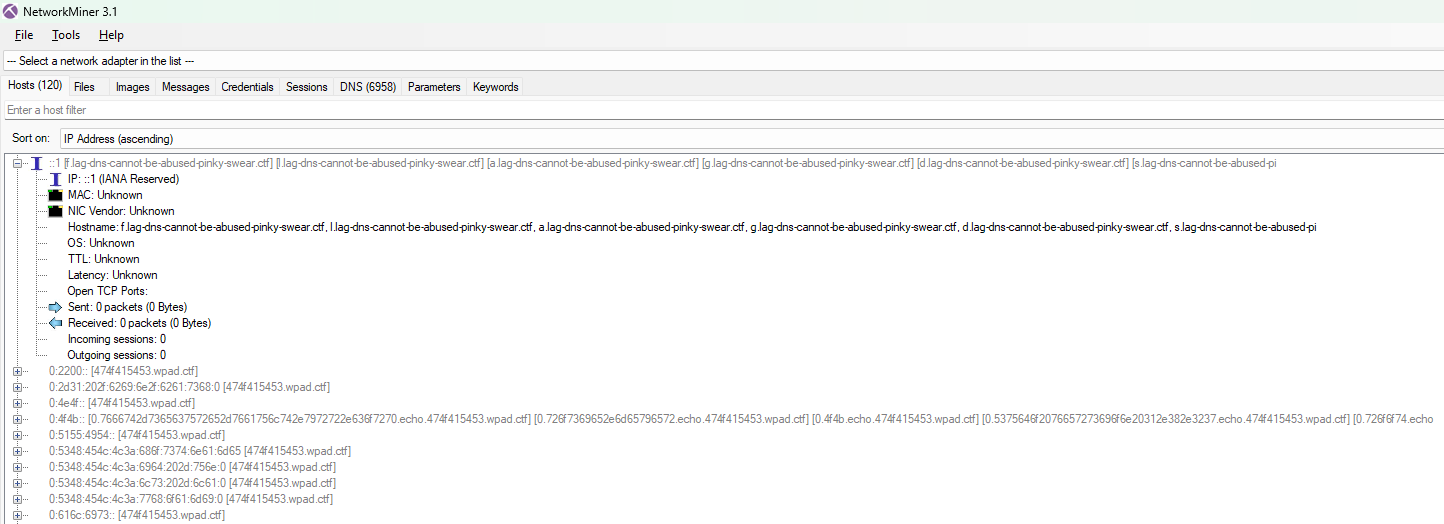
Task: Collapse the ::1 host tree node
Action: pyautogui.click(x=17, y=163)
